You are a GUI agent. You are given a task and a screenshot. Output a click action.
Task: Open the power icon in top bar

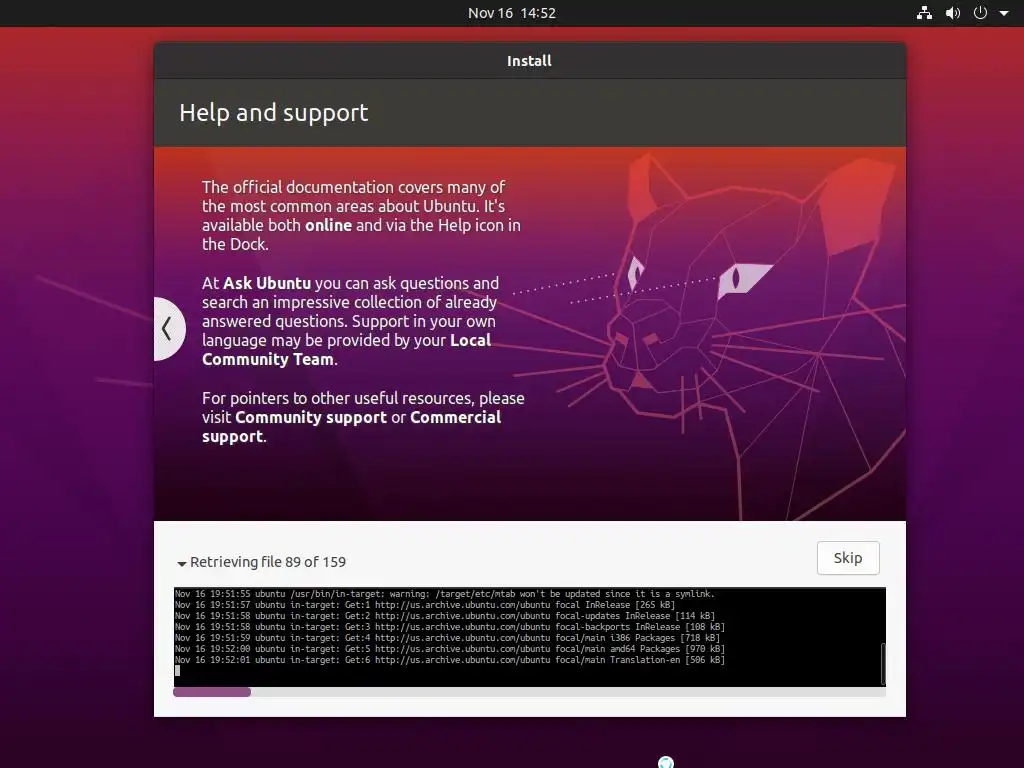tap(980, 12)
